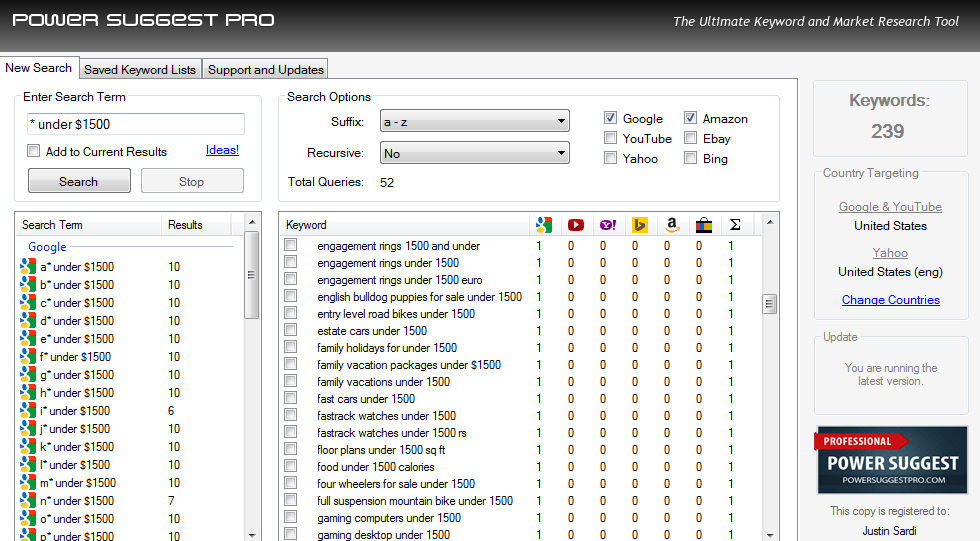
Task: Select keyword floor plans under 1500 sq ft
Action: point(381,450)
